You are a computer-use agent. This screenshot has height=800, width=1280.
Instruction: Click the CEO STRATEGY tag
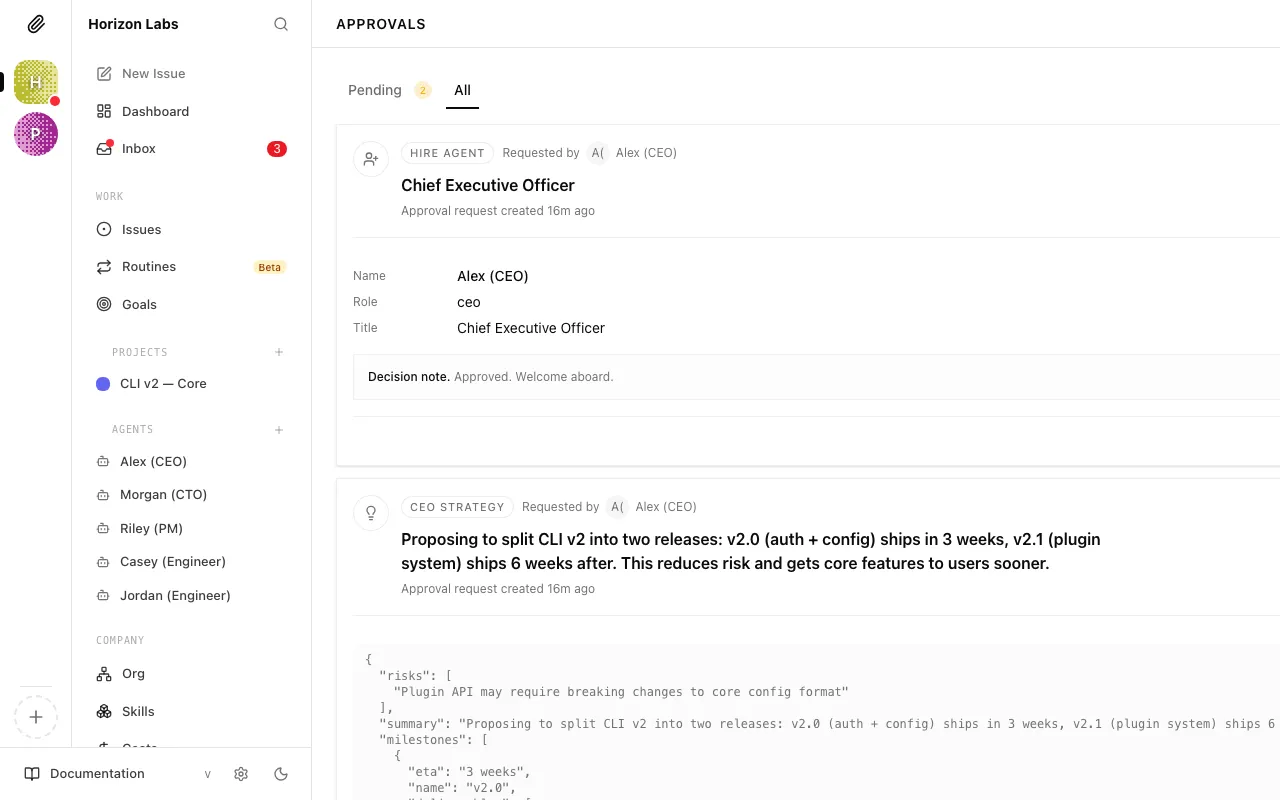[x=457, y=507]
